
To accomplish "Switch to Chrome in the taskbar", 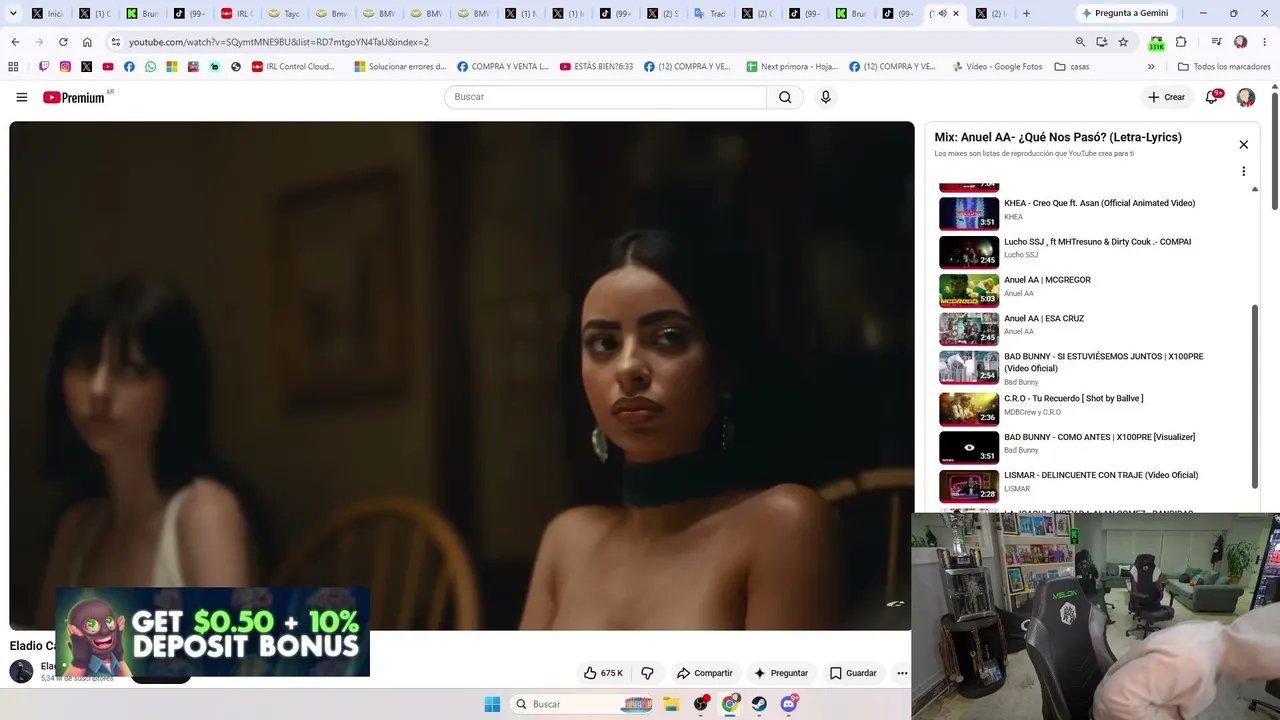I will click(730, 704).
